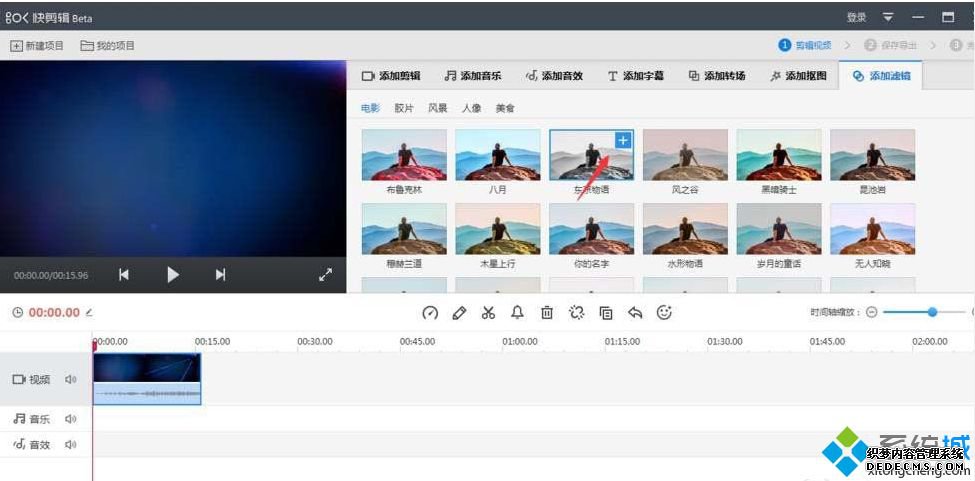This screenshot has height=481, width=975.
Task: Click the 音乐 track label
Action: (x=40, y=419)
